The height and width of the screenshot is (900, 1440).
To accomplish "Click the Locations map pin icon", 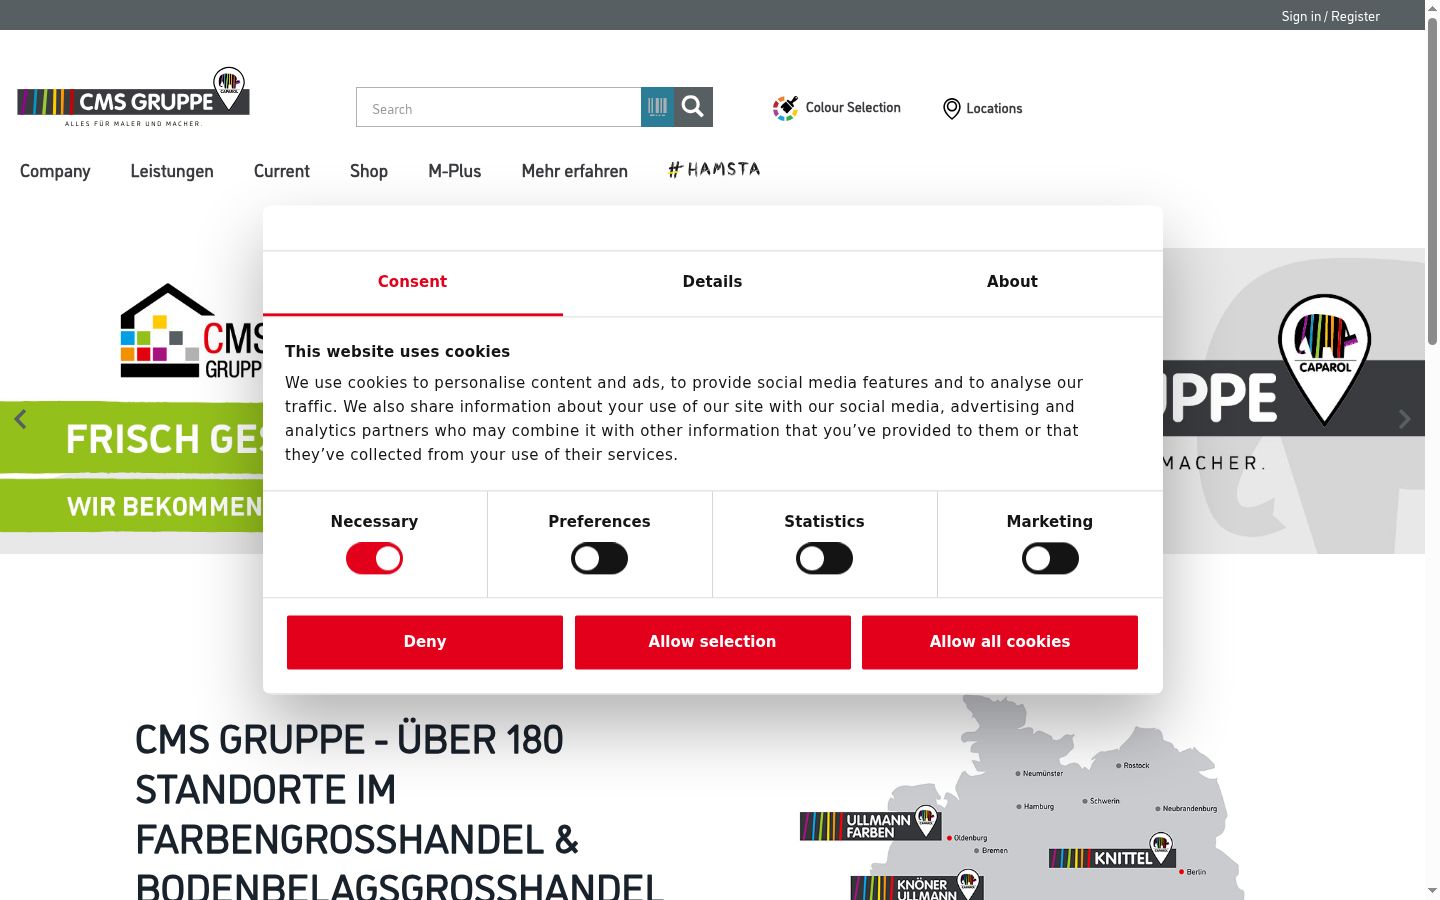I will point(952,108).
